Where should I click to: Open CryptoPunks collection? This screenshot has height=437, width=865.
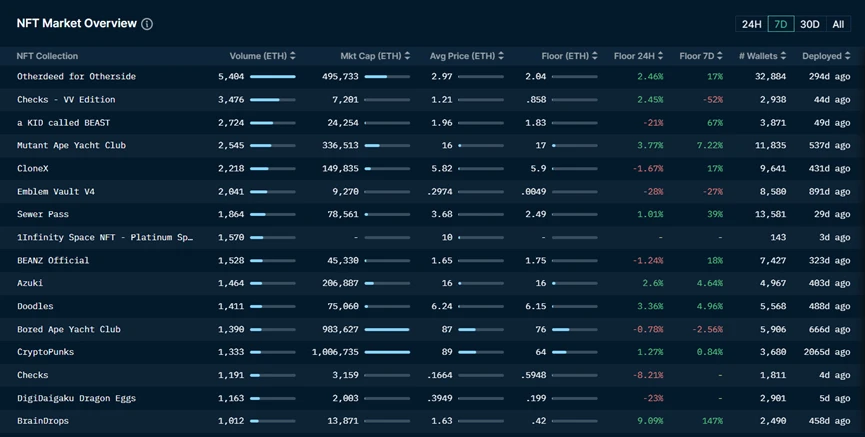coord(45,352)
